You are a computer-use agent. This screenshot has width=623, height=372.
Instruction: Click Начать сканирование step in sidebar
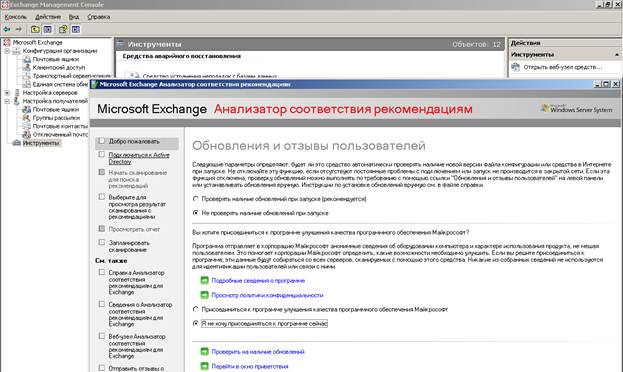[x=137, y=179]
